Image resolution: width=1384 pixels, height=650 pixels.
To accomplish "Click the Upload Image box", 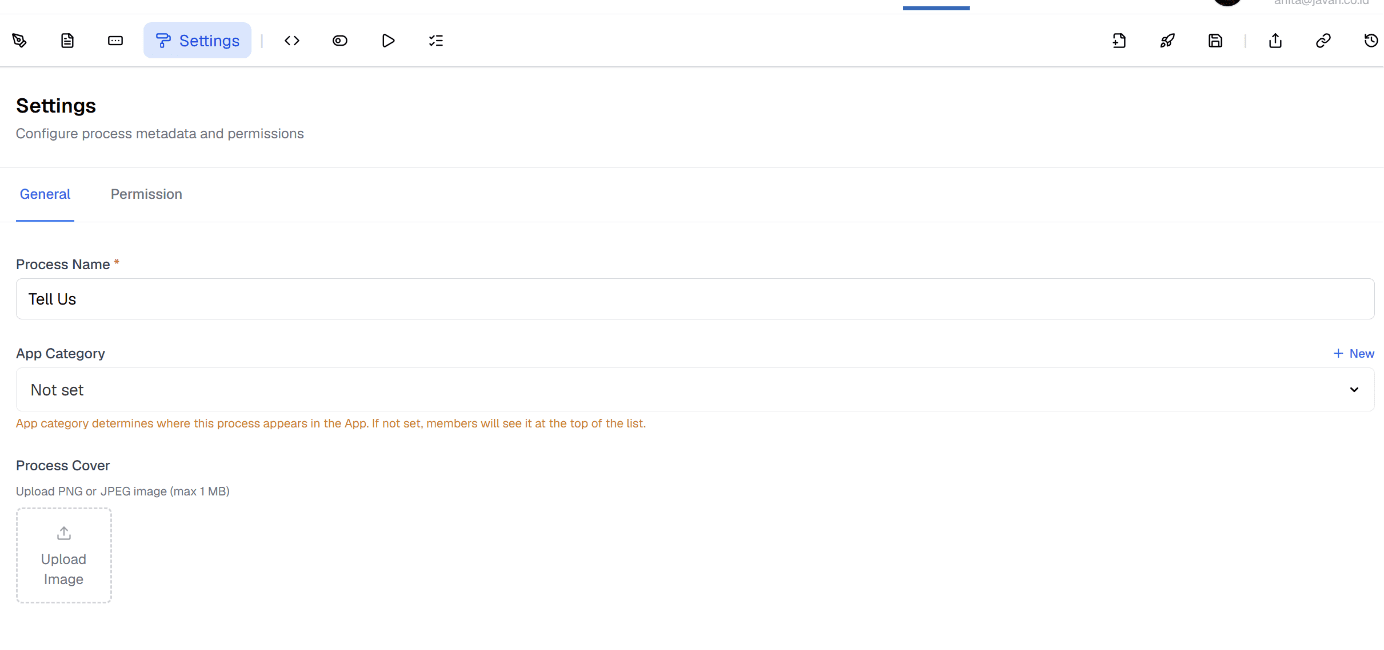I will coord(64,556).
